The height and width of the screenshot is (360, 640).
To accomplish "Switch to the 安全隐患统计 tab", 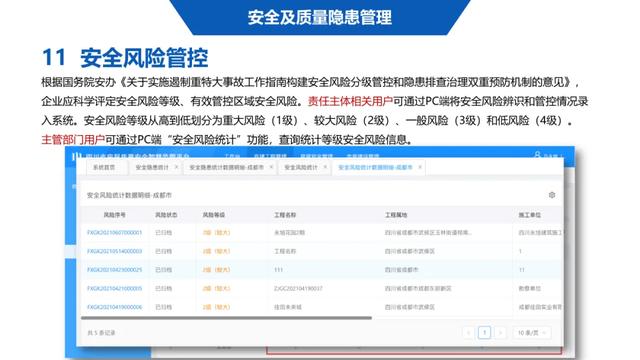I will pos(152,167).
